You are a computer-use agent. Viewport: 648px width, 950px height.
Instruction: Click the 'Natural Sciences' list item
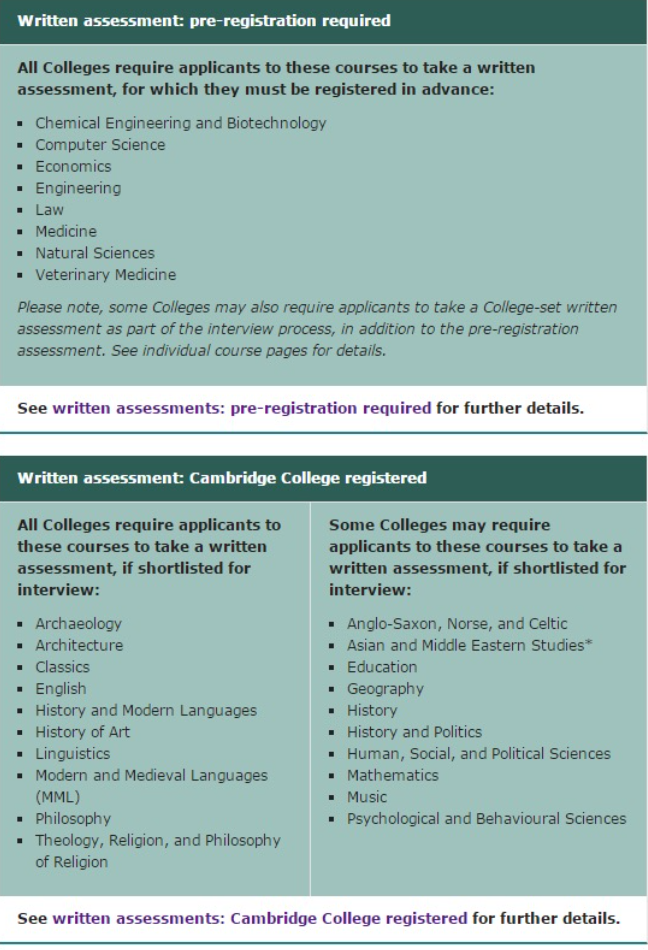tap(95, 253)
